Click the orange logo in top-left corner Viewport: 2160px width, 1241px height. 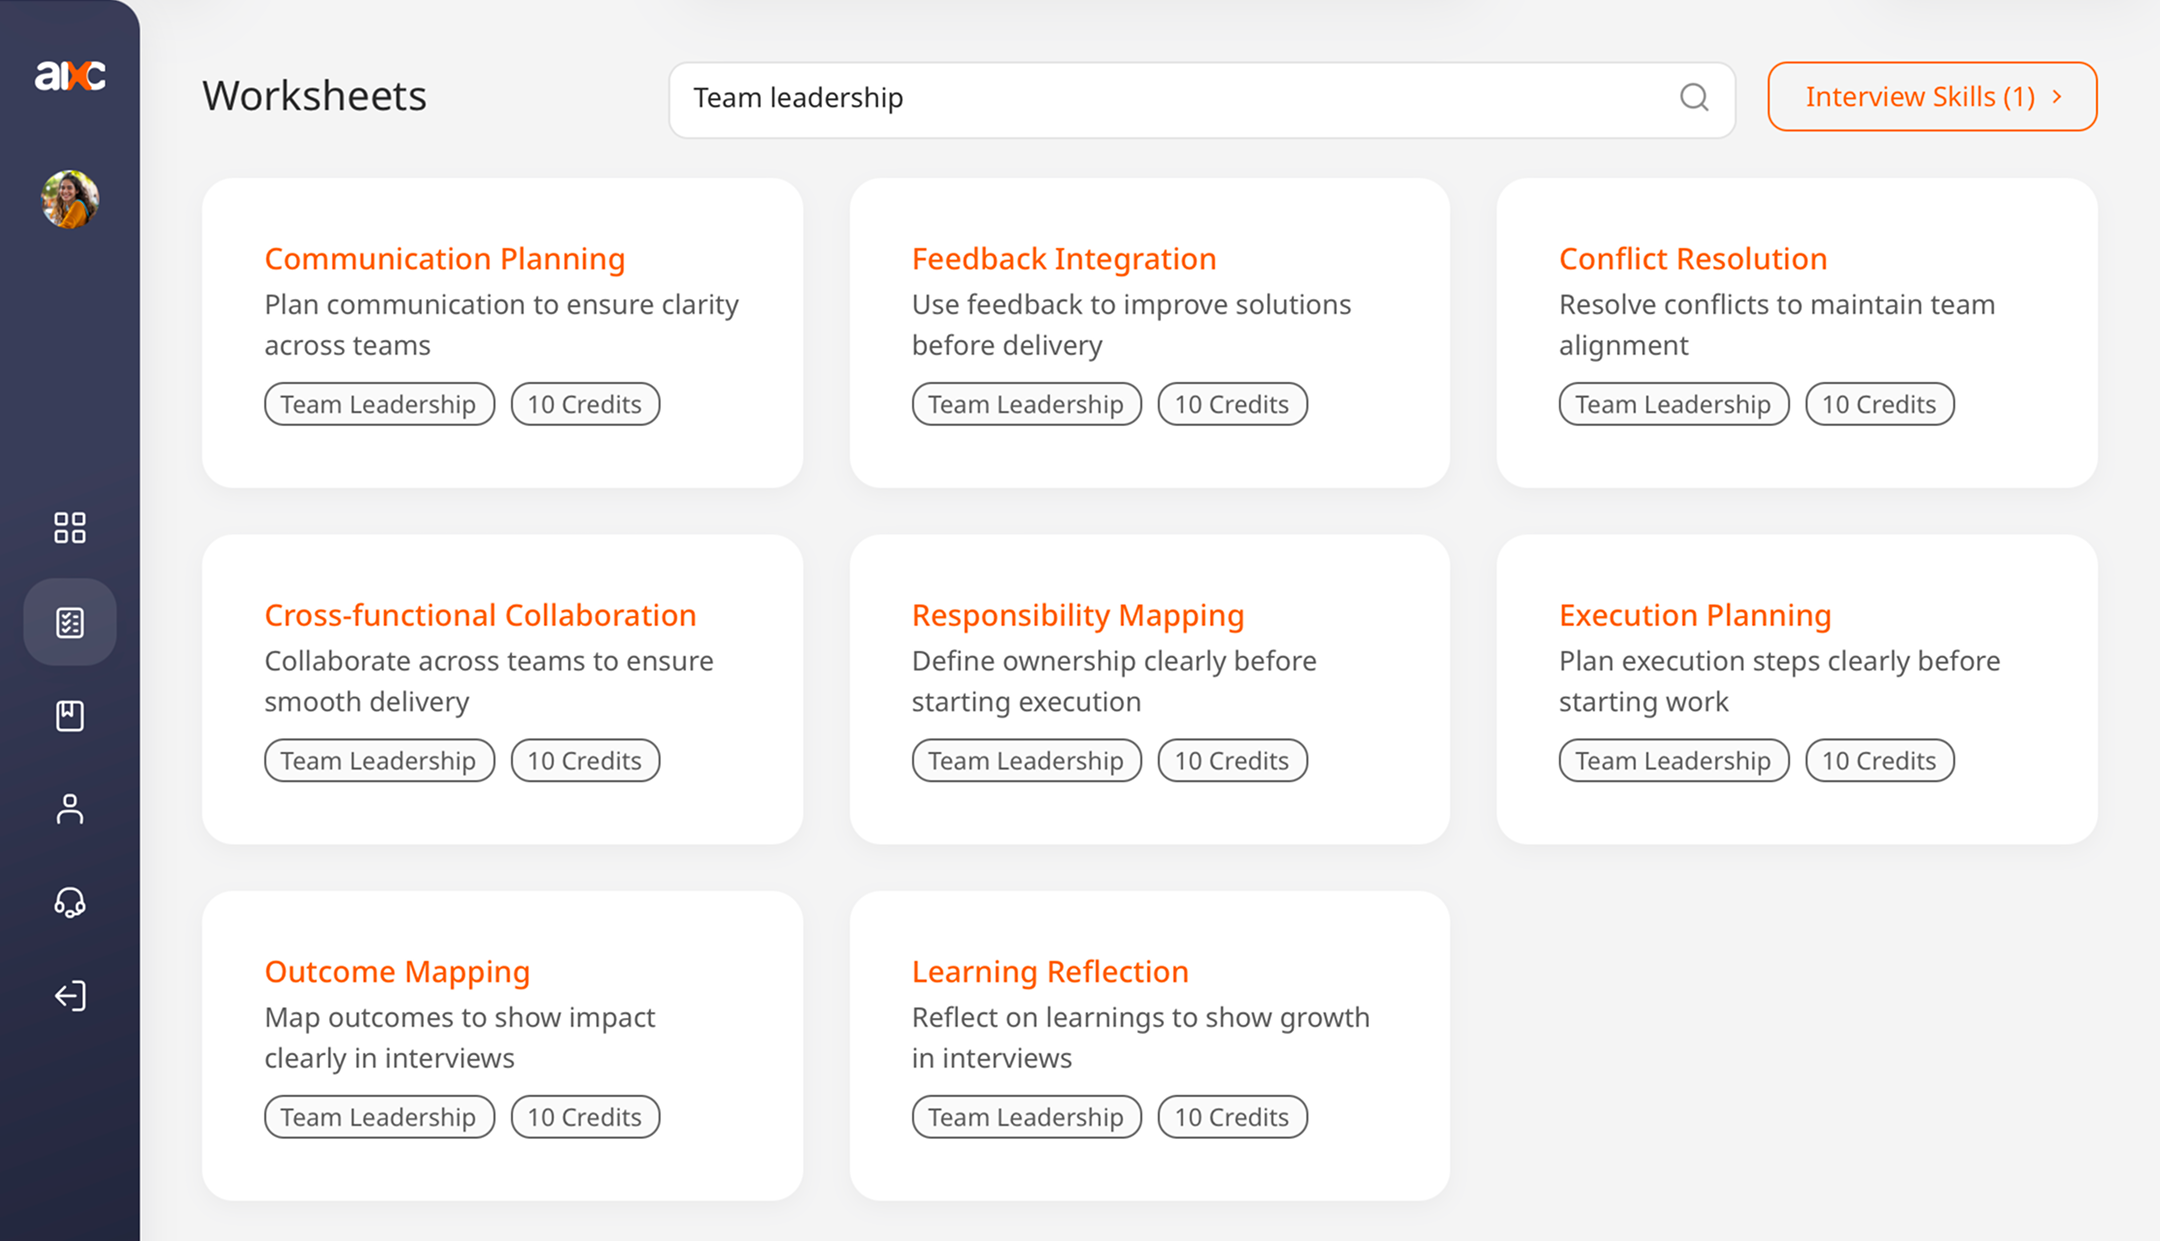pyautogui.click(x=70, y=75)
